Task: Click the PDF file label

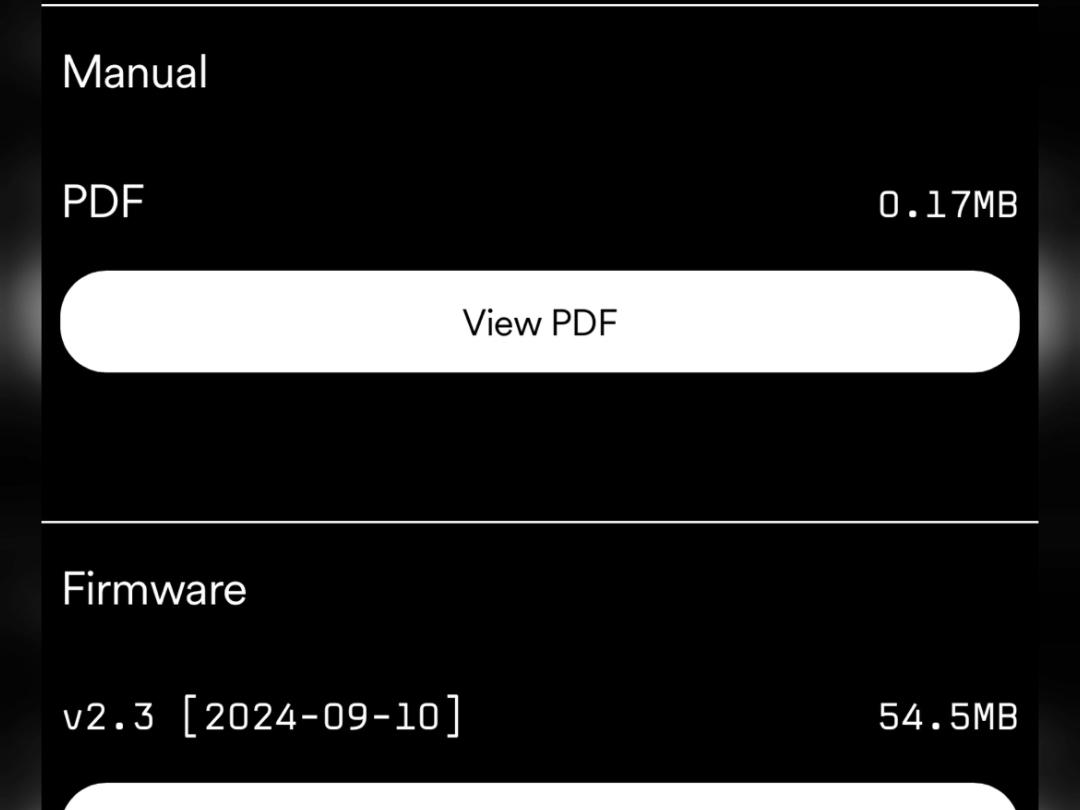Action: [102, 202]
